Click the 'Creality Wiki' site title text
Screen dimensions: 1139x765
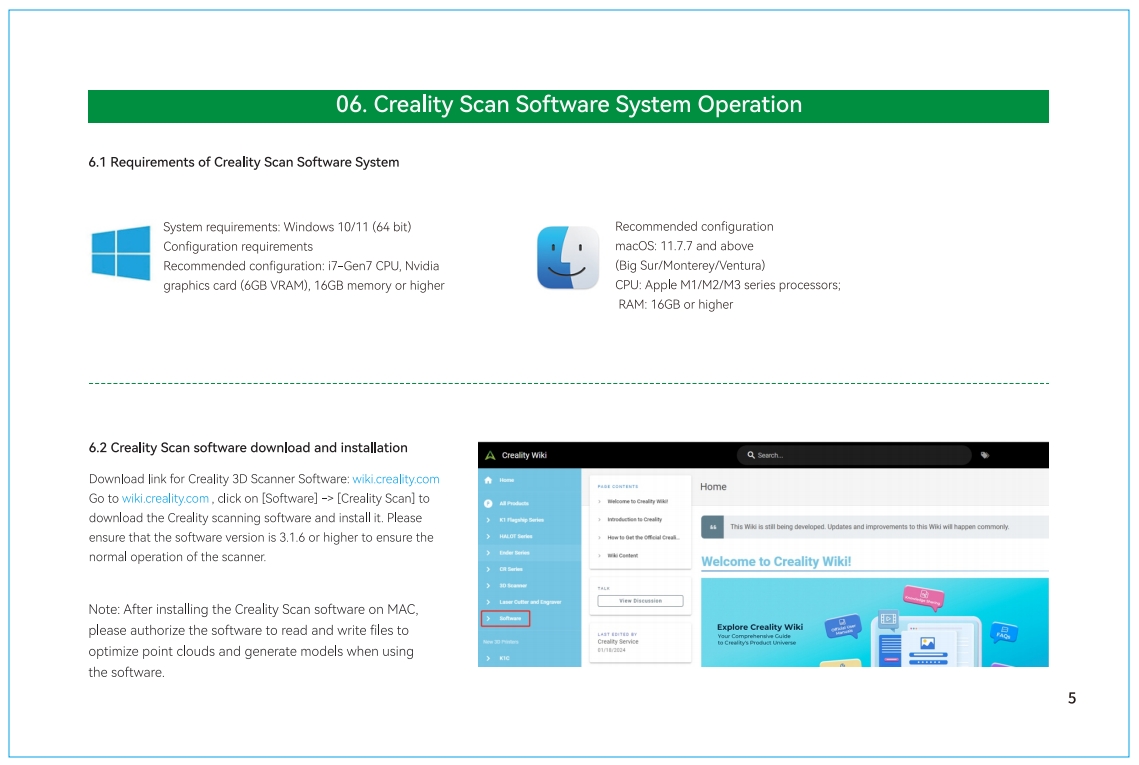click(x=524, y=456)
